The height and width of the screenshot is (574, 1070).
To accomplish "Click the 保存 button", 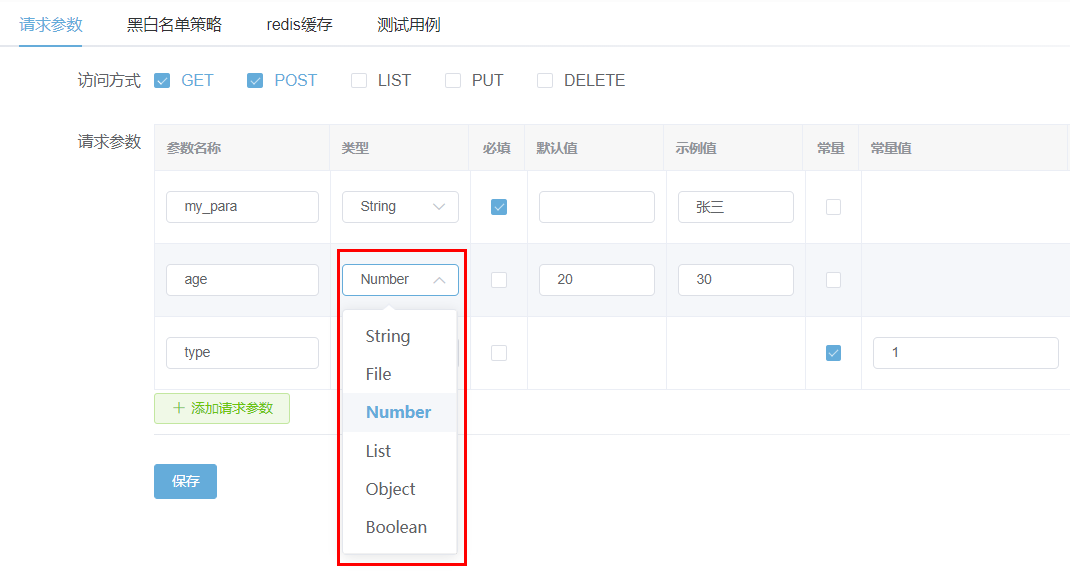I will 185,481.
